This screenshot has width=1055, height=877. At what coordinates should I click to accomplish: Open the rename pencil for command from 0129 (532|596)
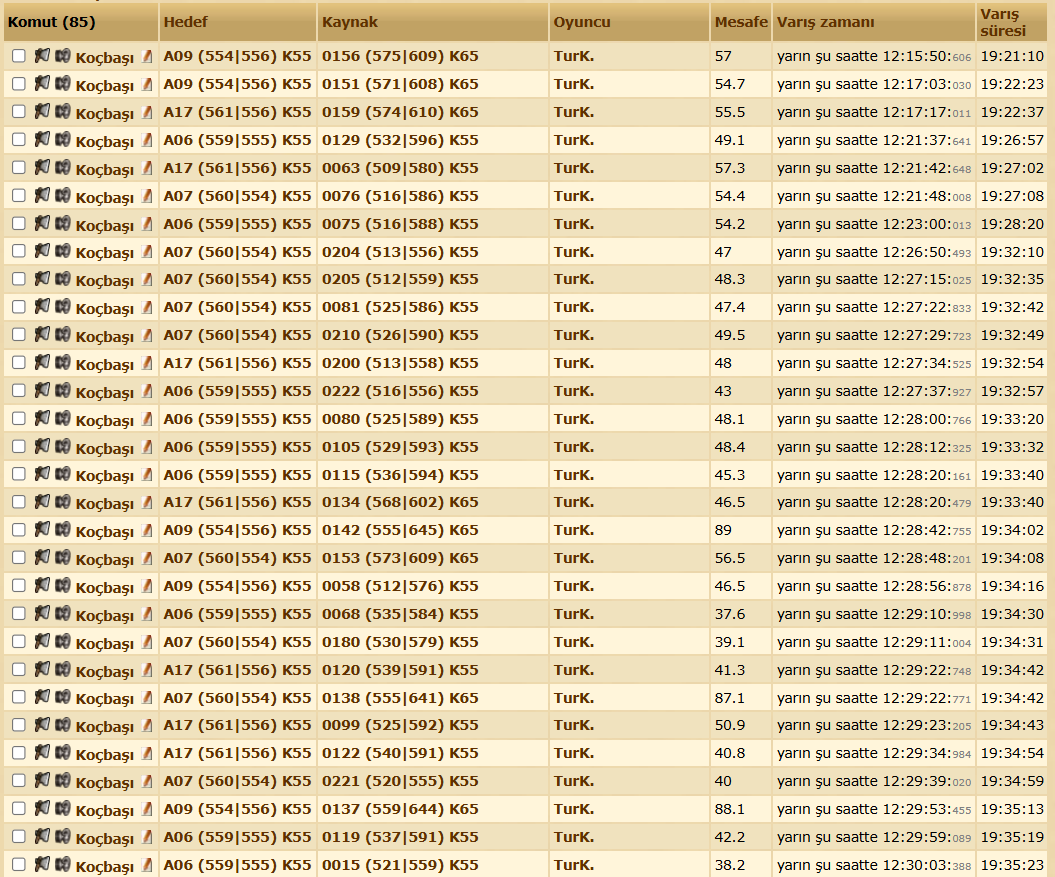(147, 140)
